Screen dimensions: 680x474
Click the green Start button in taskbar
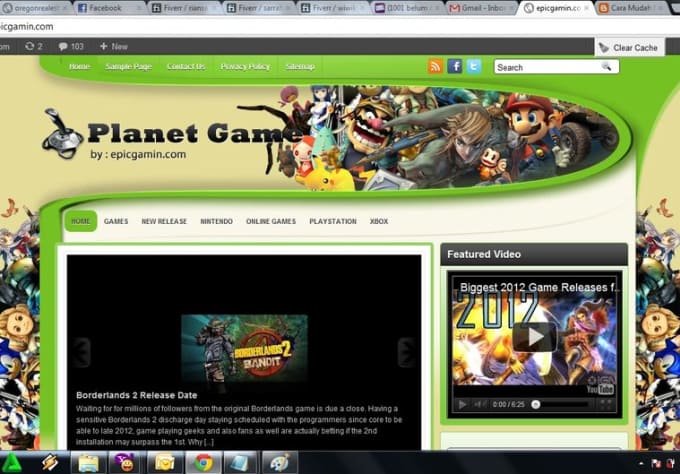[13, 464]
